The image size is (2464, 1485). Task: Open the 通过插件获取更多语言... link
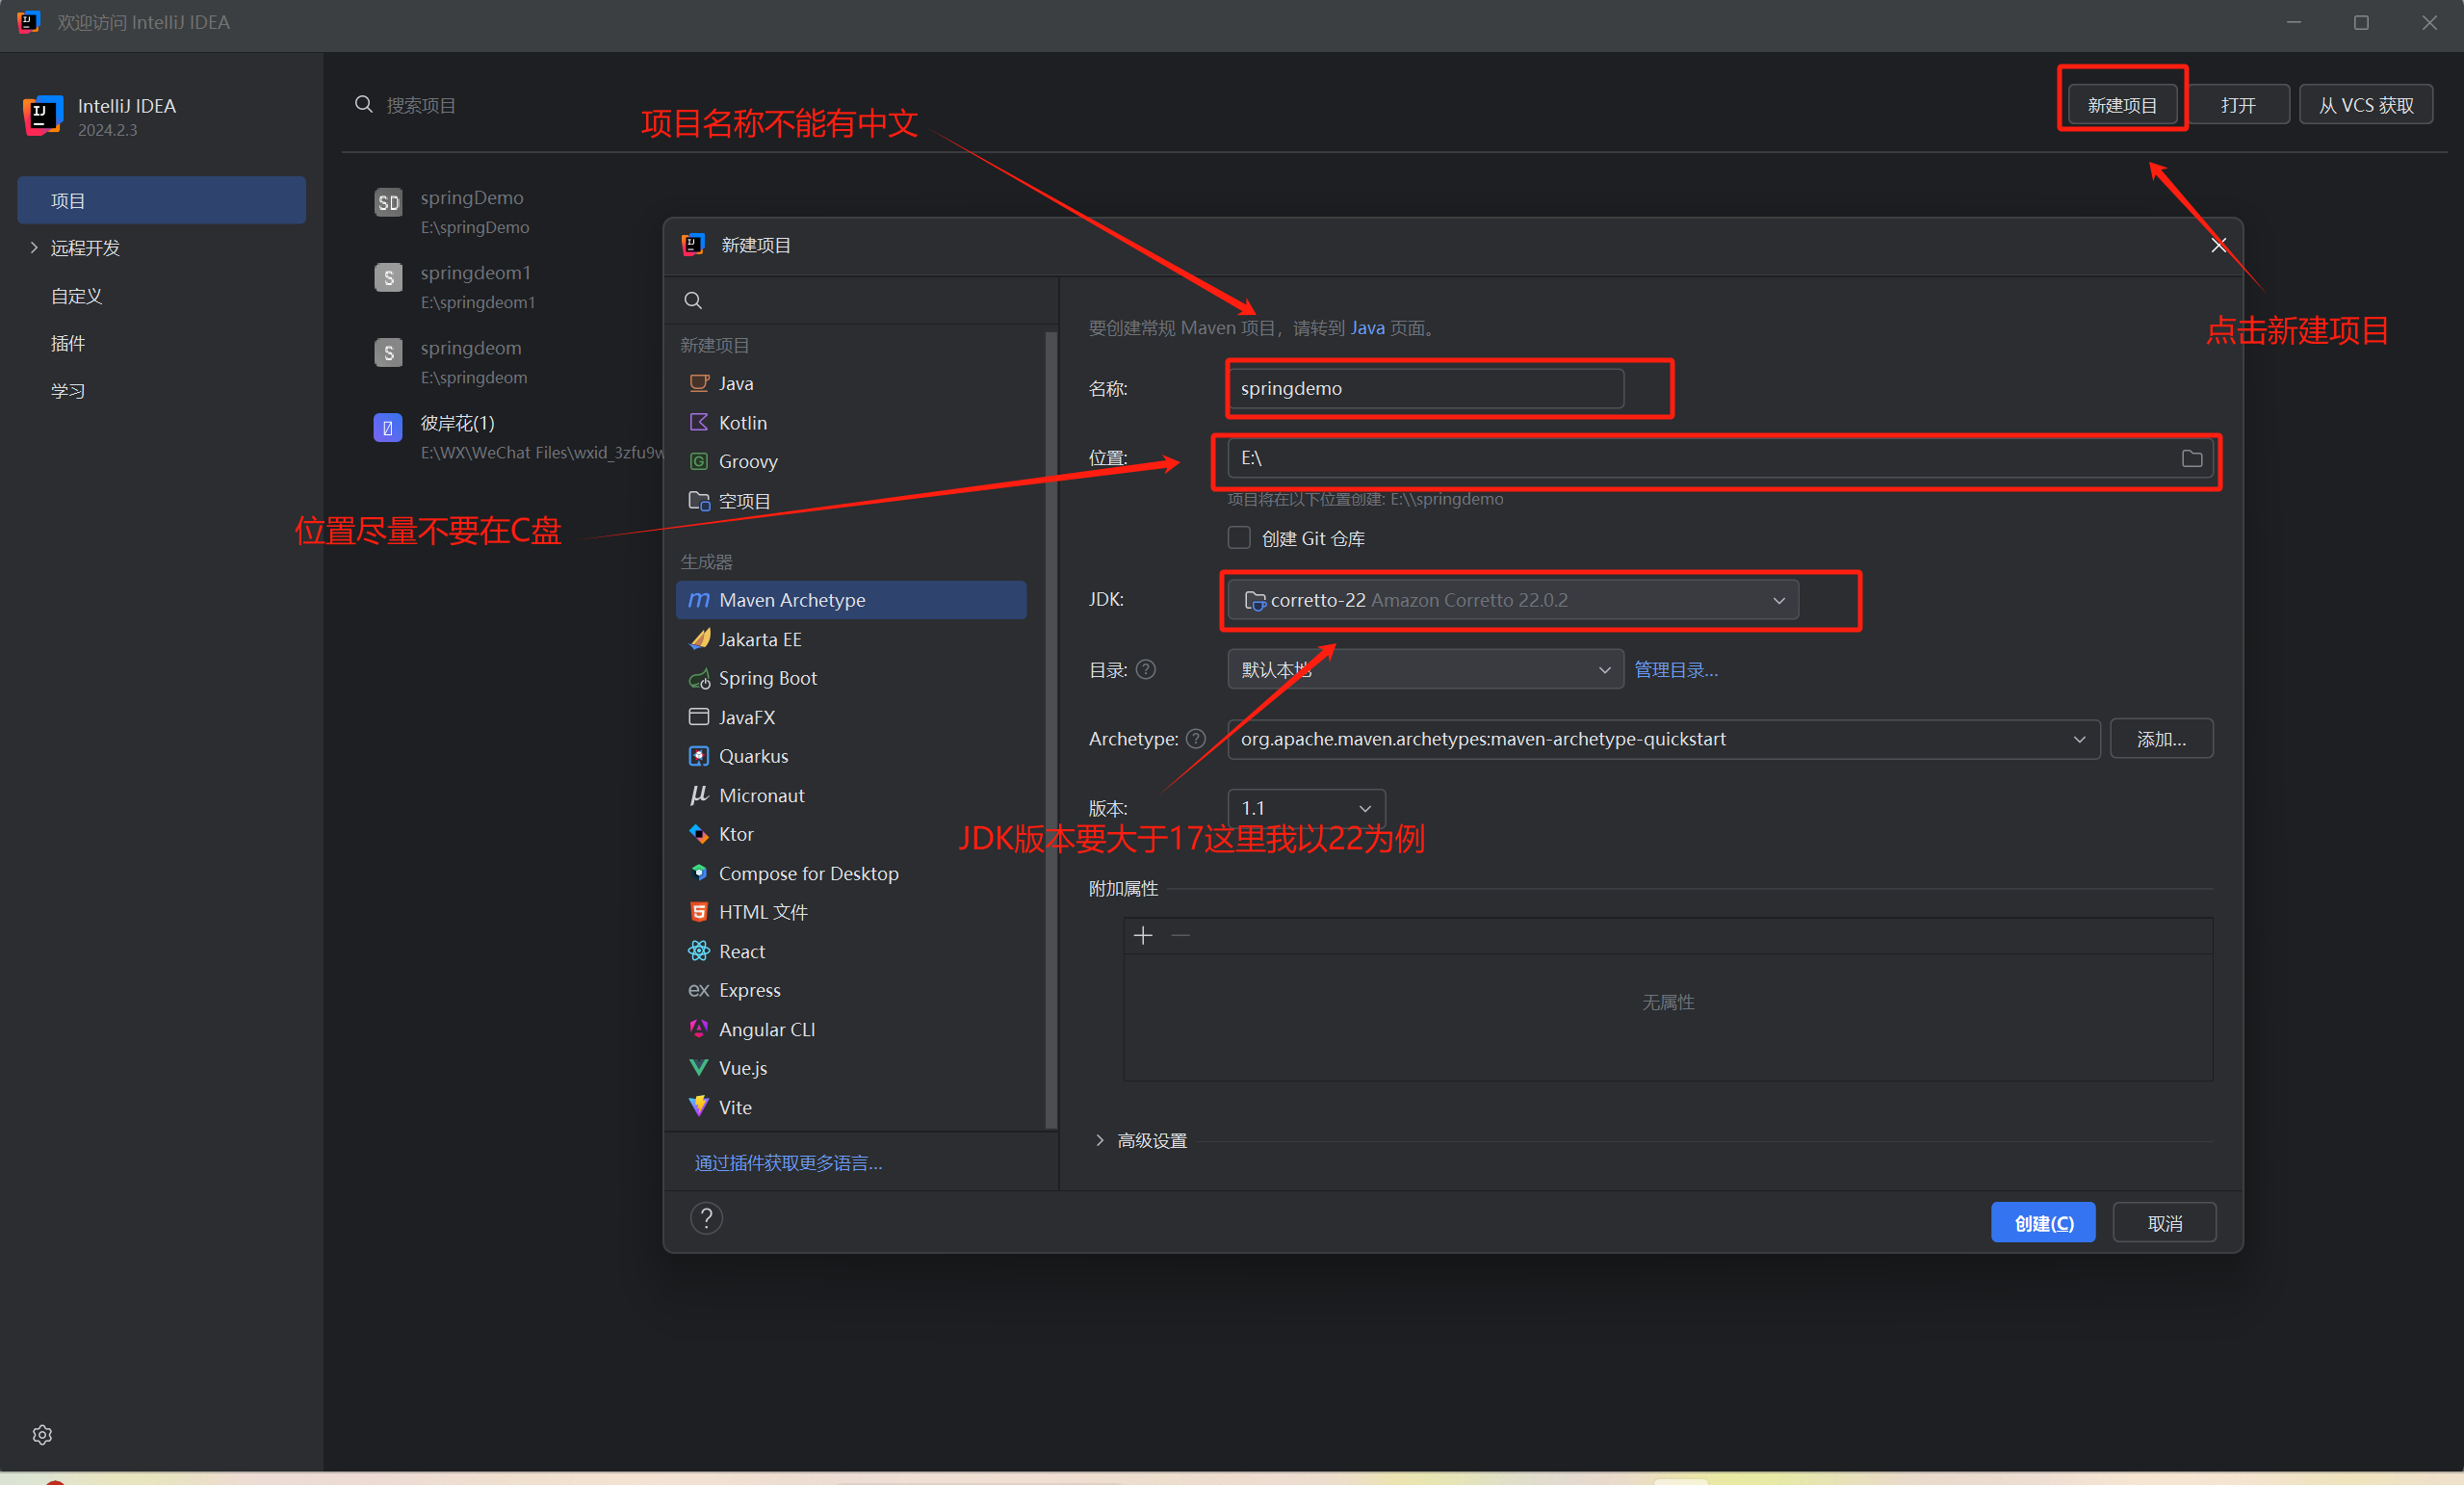pos(788,1163)
